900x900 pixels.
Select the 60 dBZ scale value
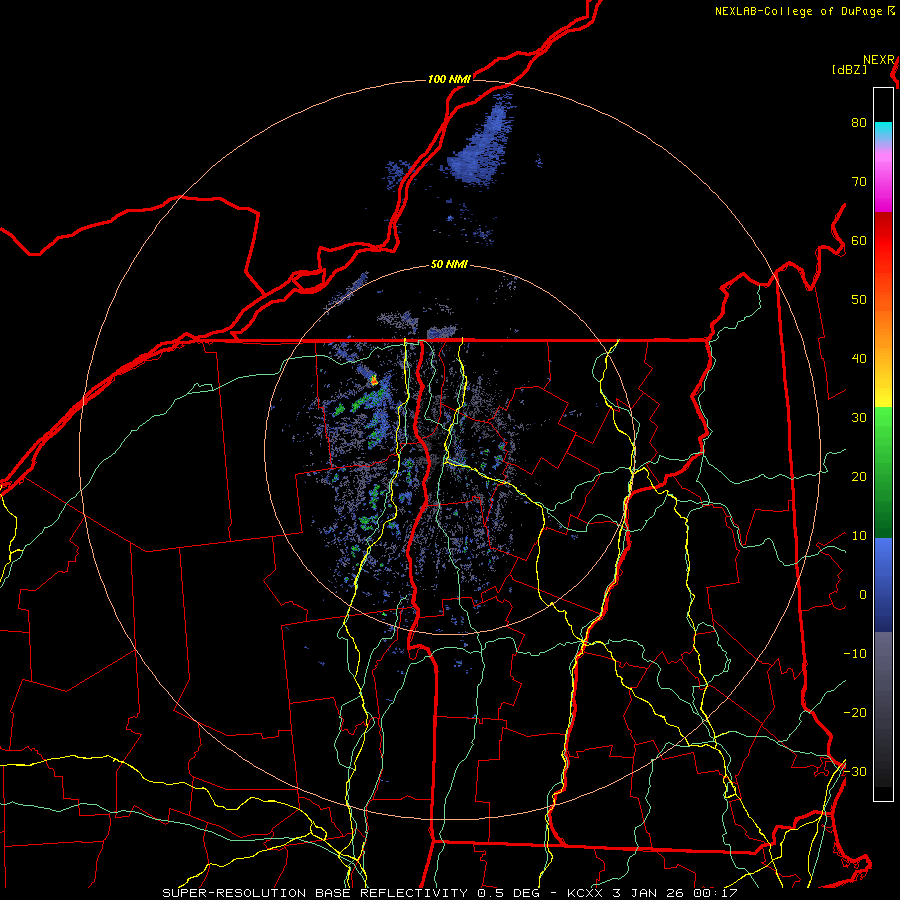[859, 240]
